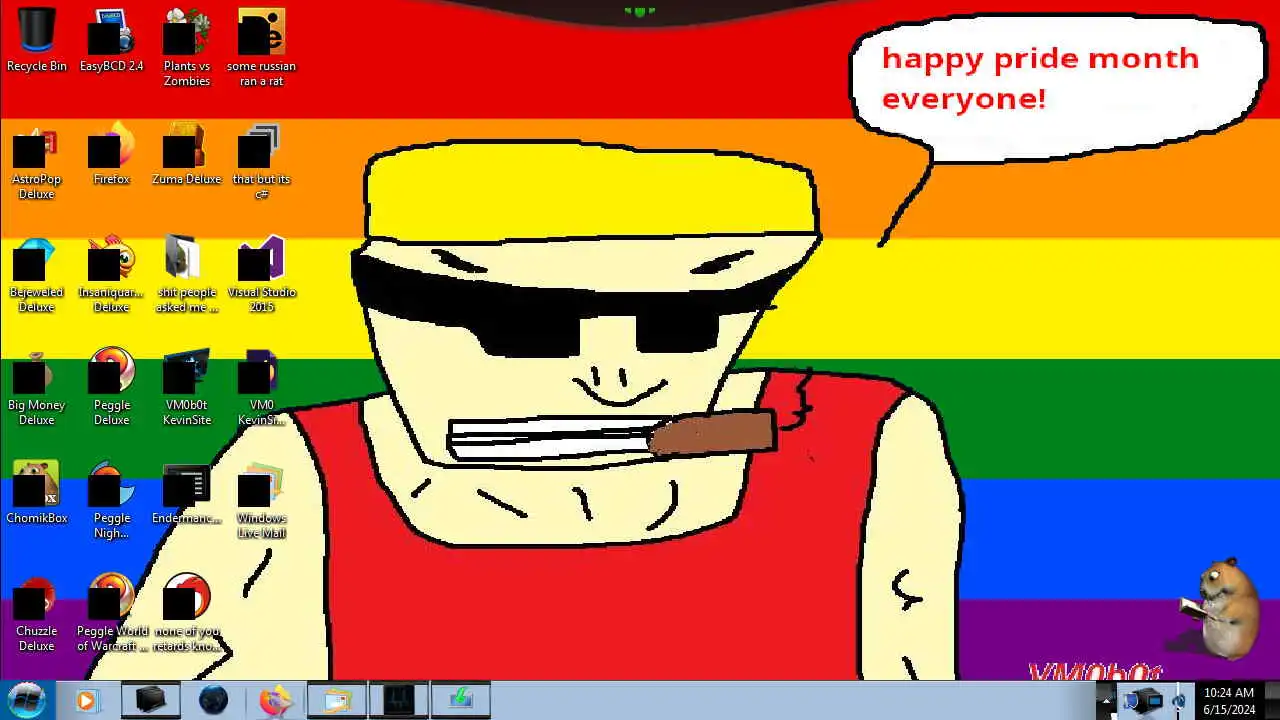
Task: Launch Bejeweled Deluxe from the desktop
Action: (37, 273)
